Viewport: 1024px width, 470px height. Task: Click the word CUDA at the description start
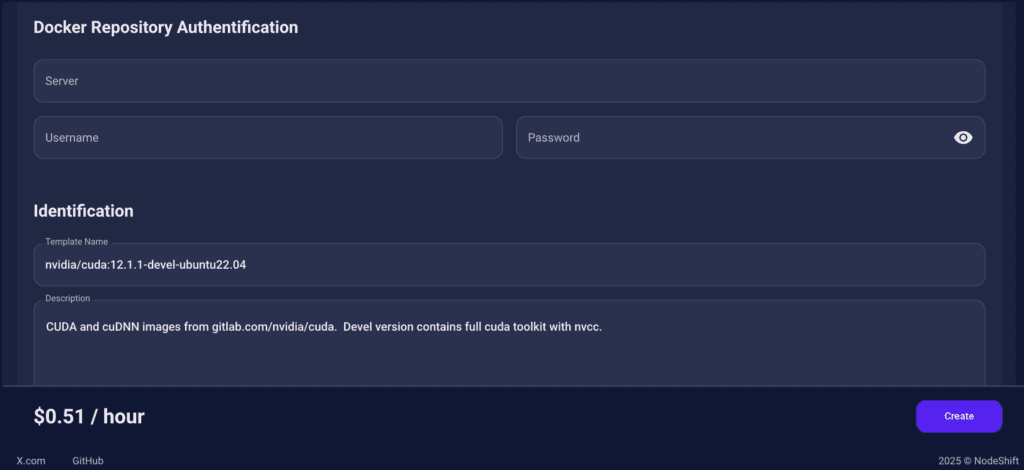click(61, 327)
